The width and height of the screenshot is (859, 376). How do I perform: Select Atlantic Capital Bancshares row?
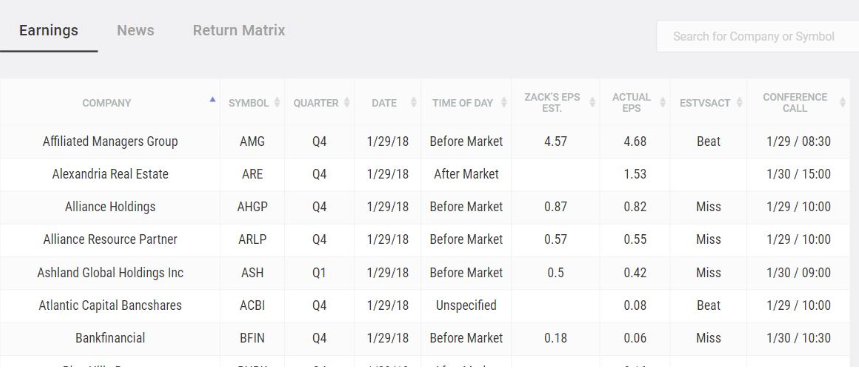[425, 305]
